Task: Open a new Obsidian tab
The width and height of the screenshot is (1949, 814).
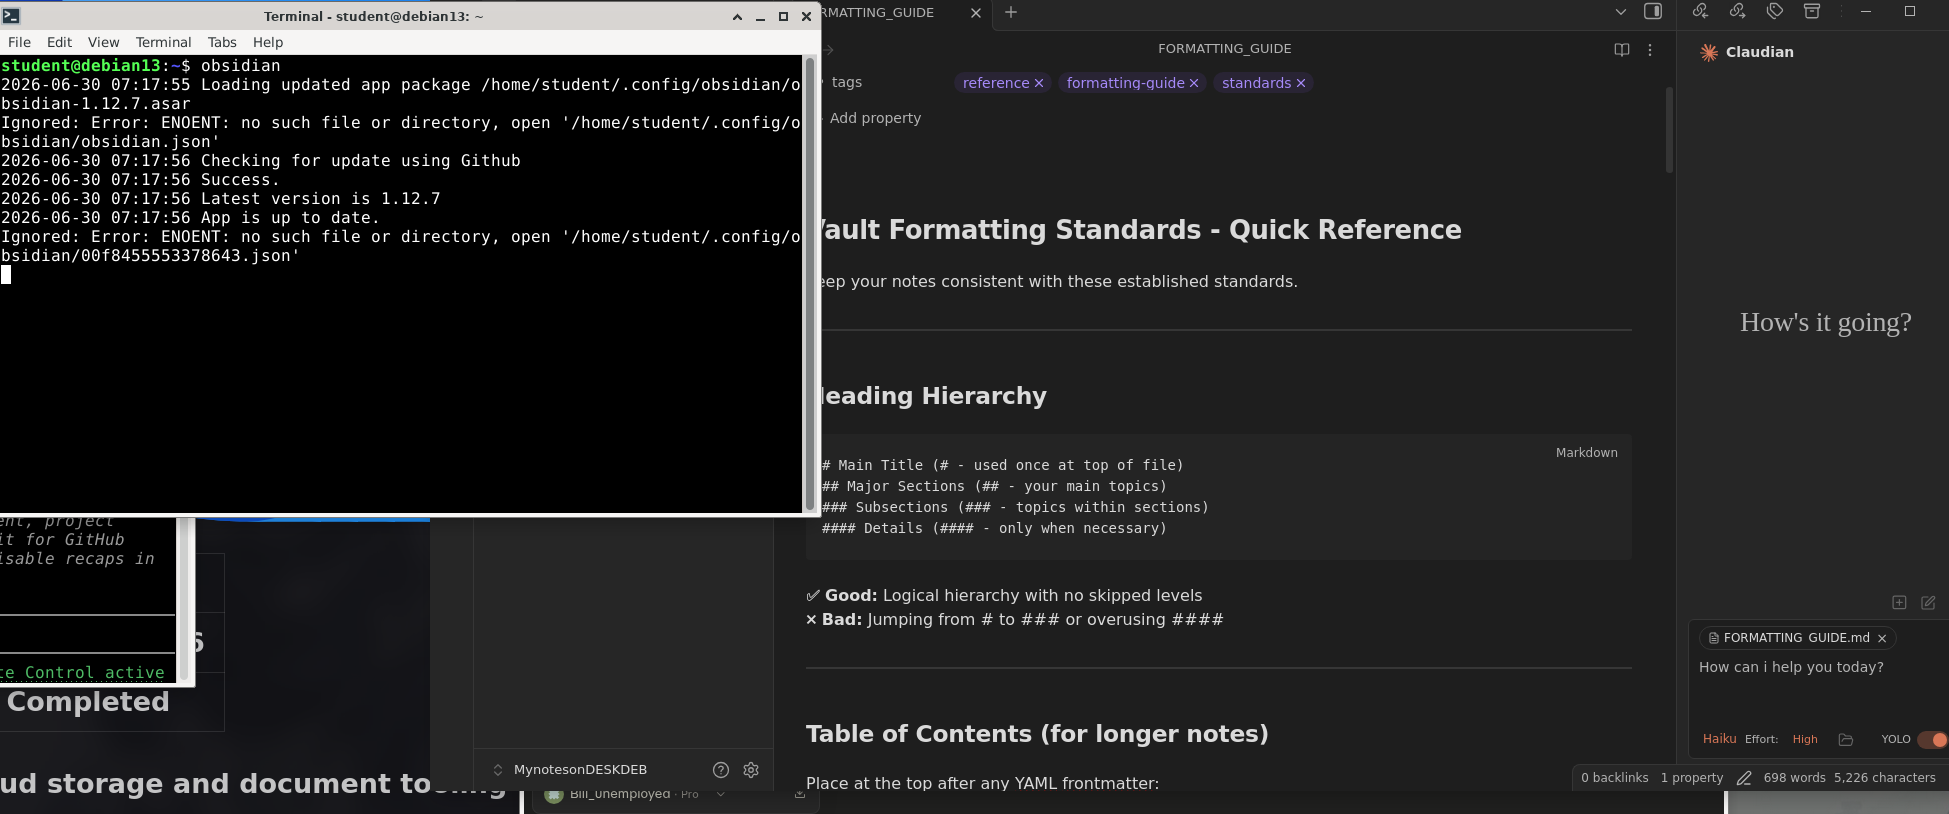Action: [1010, 12]
